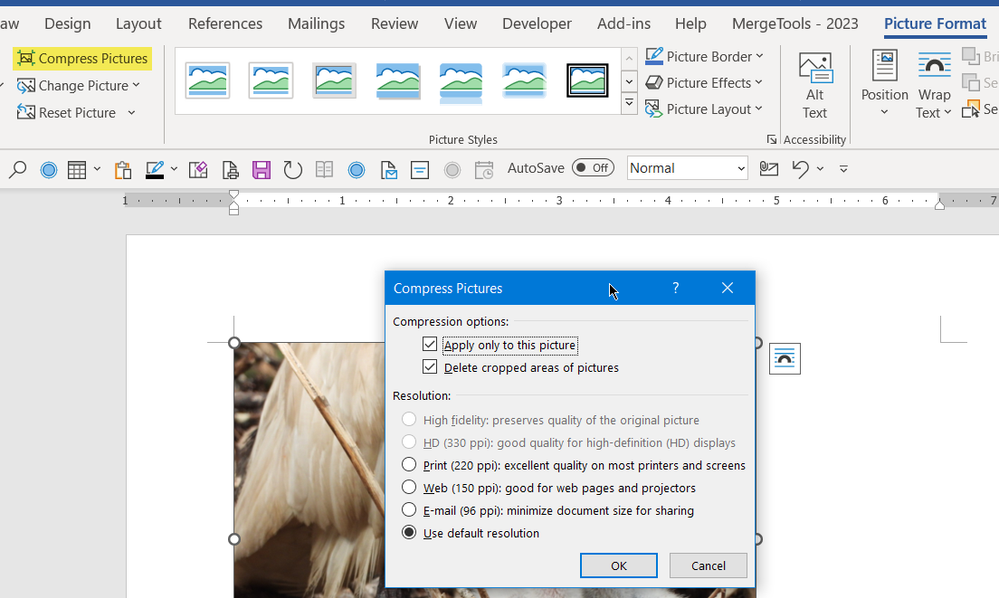
Task: Open the References tab
Action: coord(225,24)
